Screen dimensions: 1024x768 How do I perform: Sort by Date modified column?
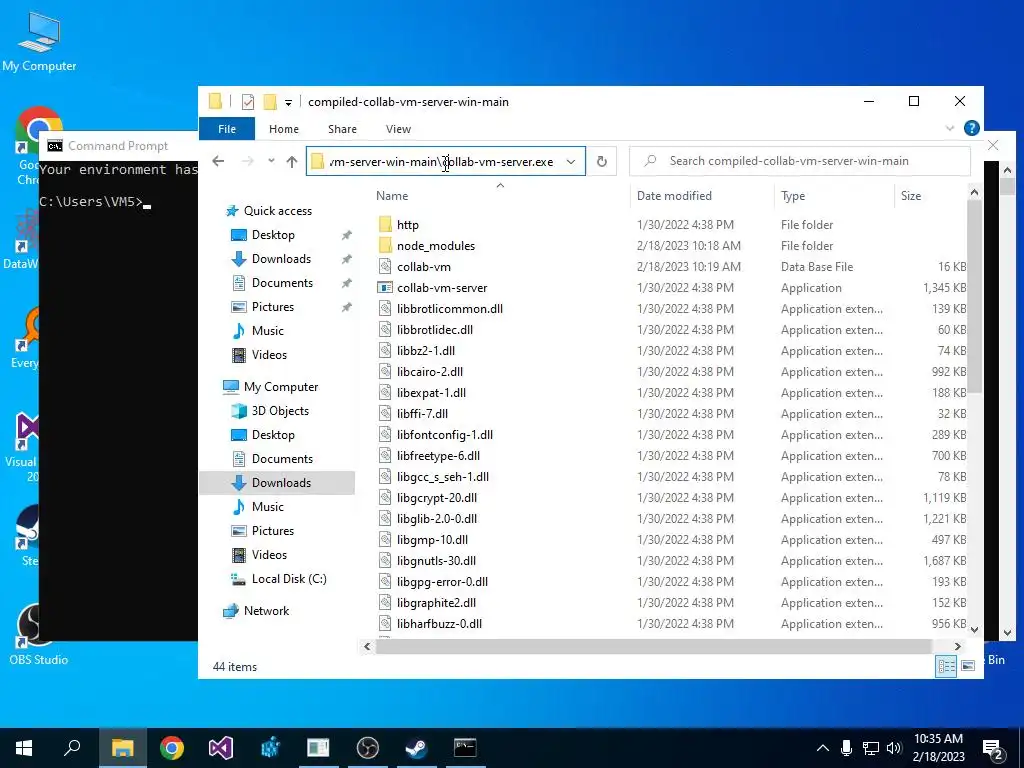(674, 196)
